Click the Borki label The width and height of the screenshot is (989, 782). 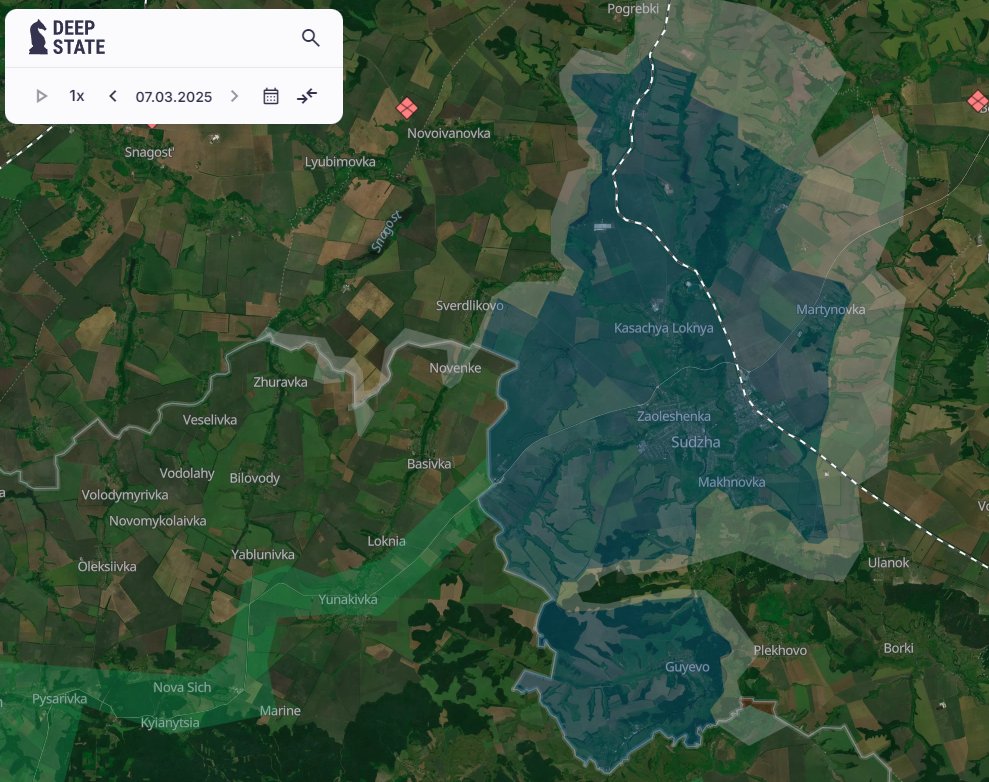898,648
